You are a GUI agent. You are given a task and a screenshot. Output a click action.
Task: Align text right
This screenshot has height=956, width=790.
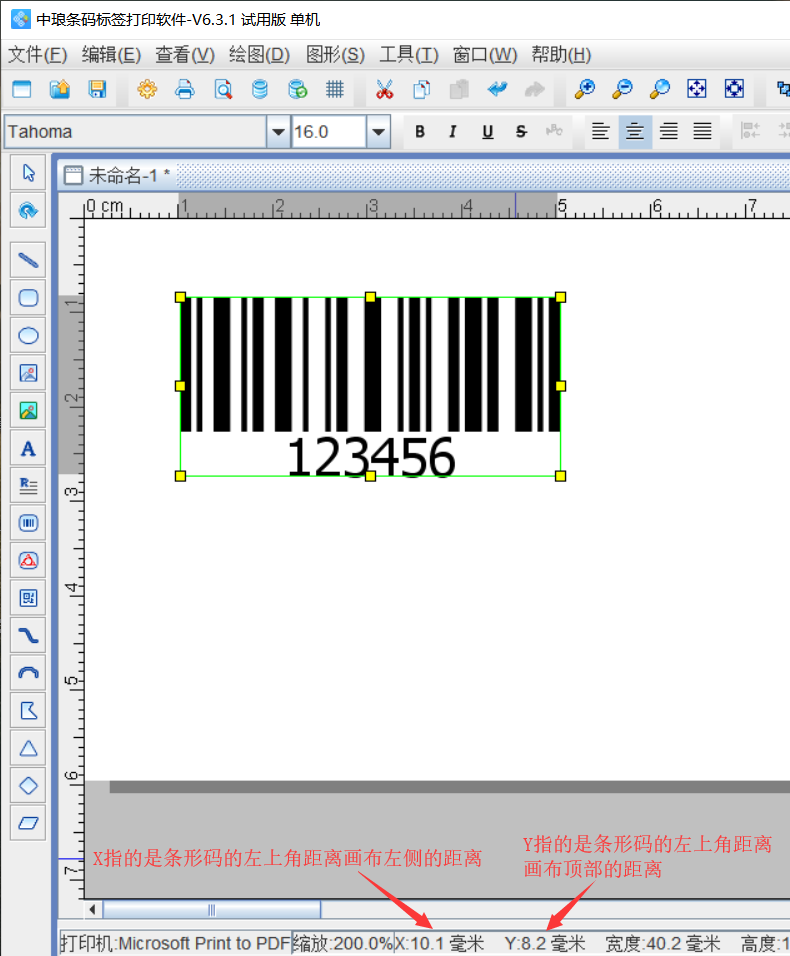(x=669, y=131)
